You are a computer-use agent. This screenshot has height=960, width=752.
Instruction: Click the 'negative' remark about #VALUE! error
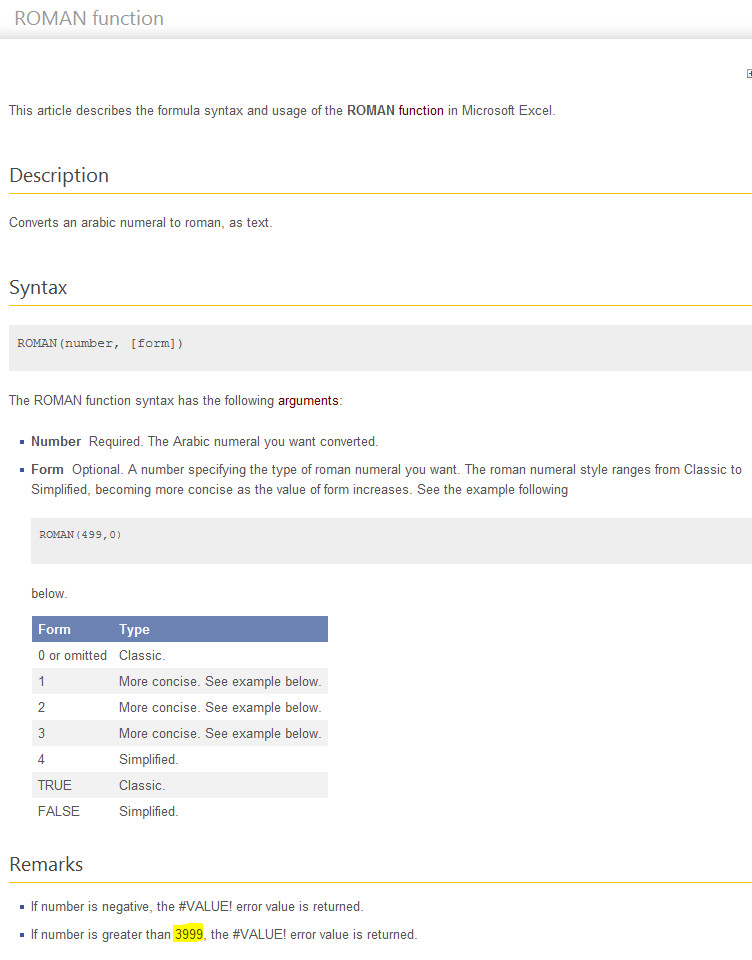196,907
